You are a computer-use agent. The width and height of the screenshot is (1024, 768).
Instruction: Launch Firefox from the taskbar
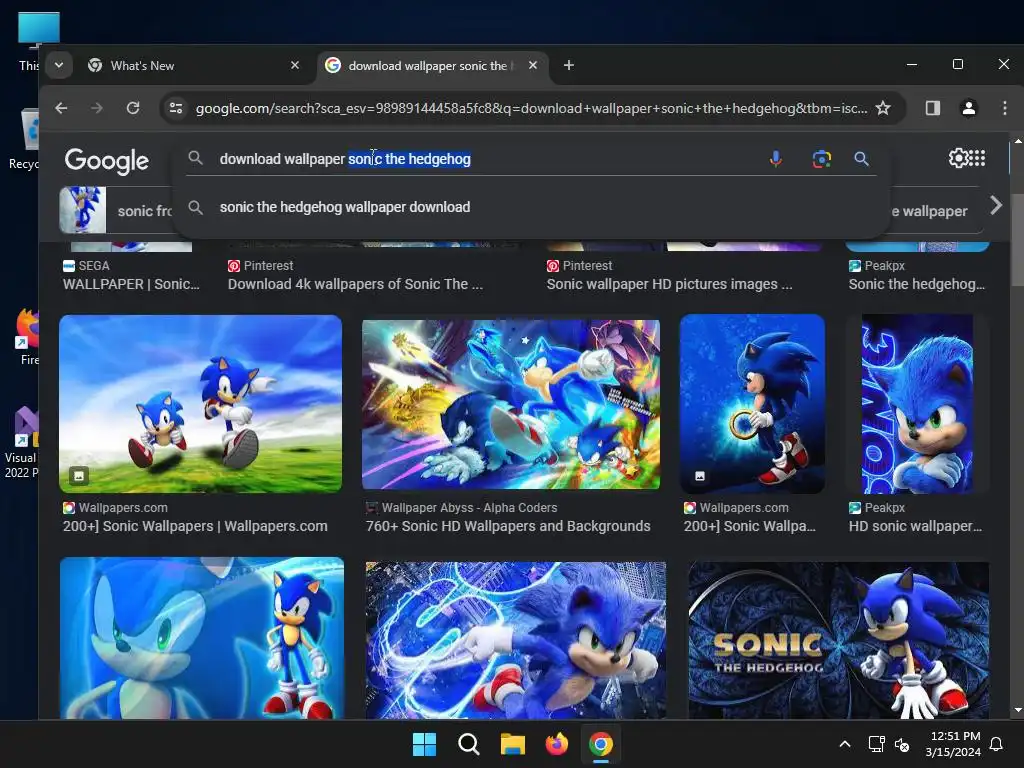[x=556, y=744]
